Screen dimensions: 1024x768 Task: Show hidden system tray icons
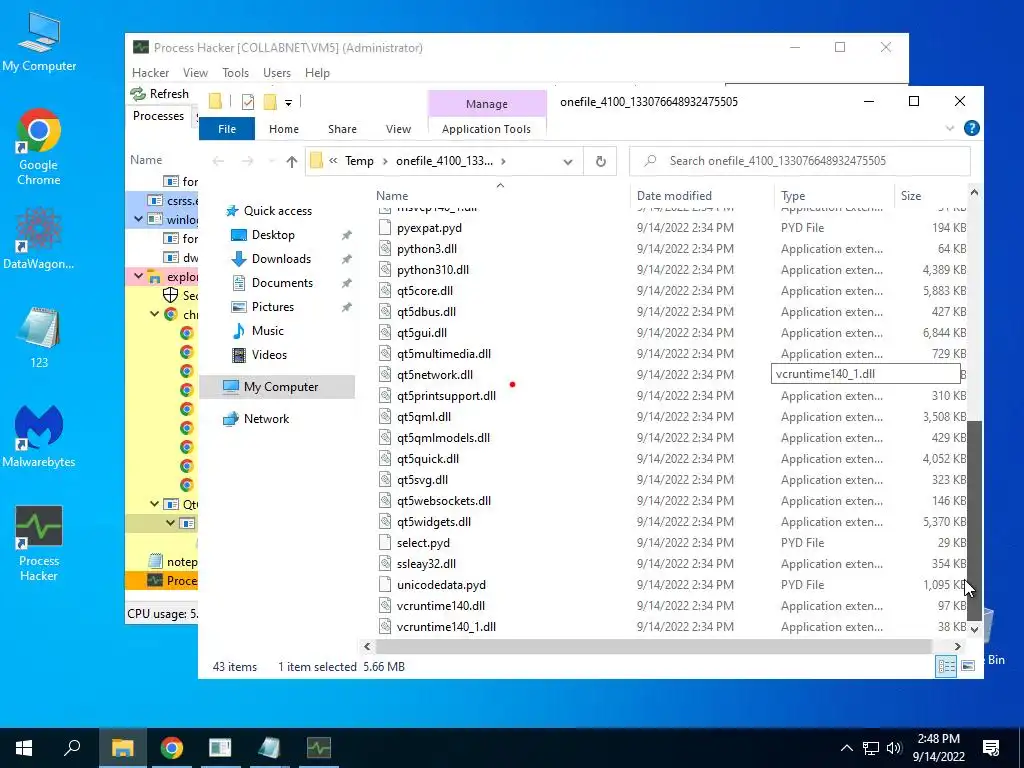click(846, 748)
